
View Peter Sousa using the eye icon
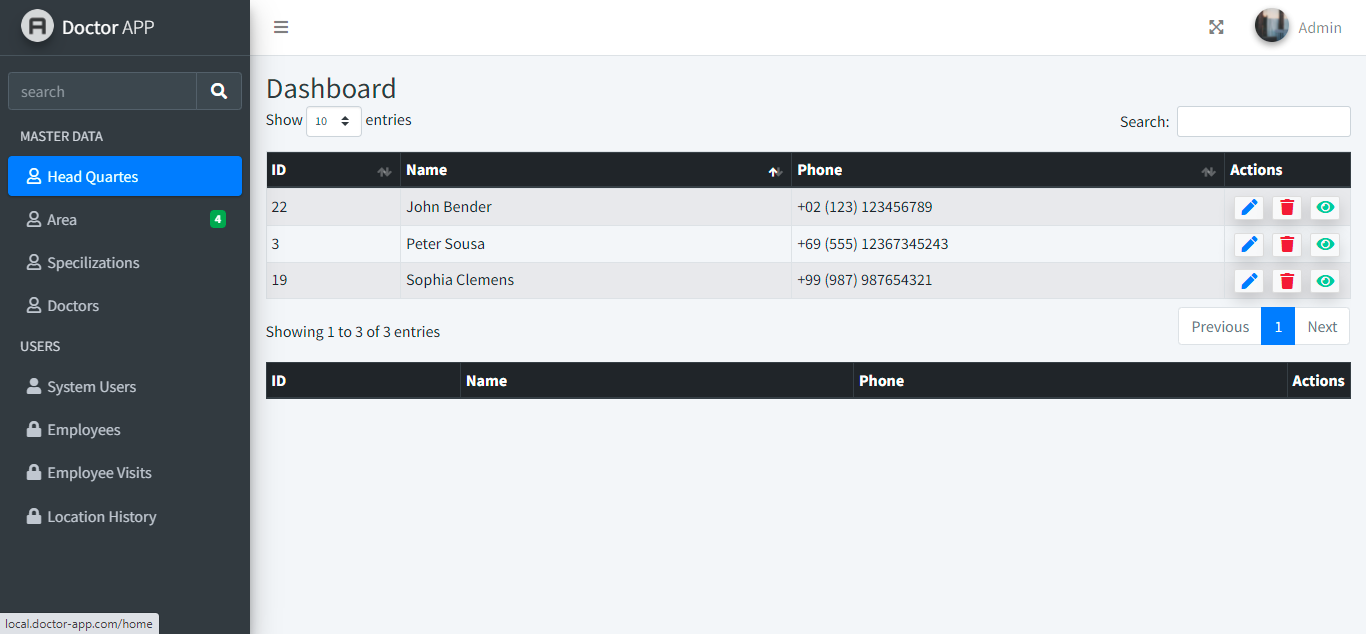[1324, 244]
